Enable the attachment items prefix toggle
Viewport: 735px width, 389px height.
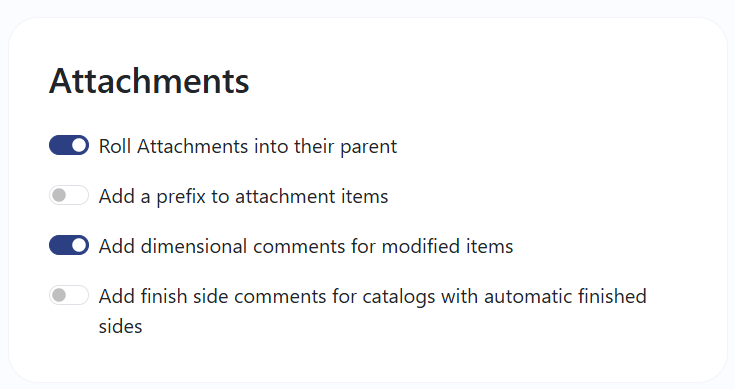[69, 195]
